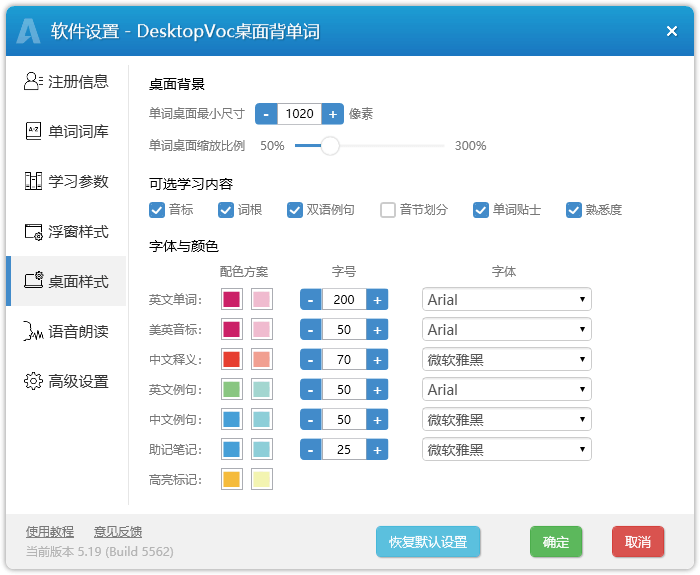Viewport: 700px width, 575px height.
Task: Click the 桌面样式 desktop style icon
Action: [33, 281]
